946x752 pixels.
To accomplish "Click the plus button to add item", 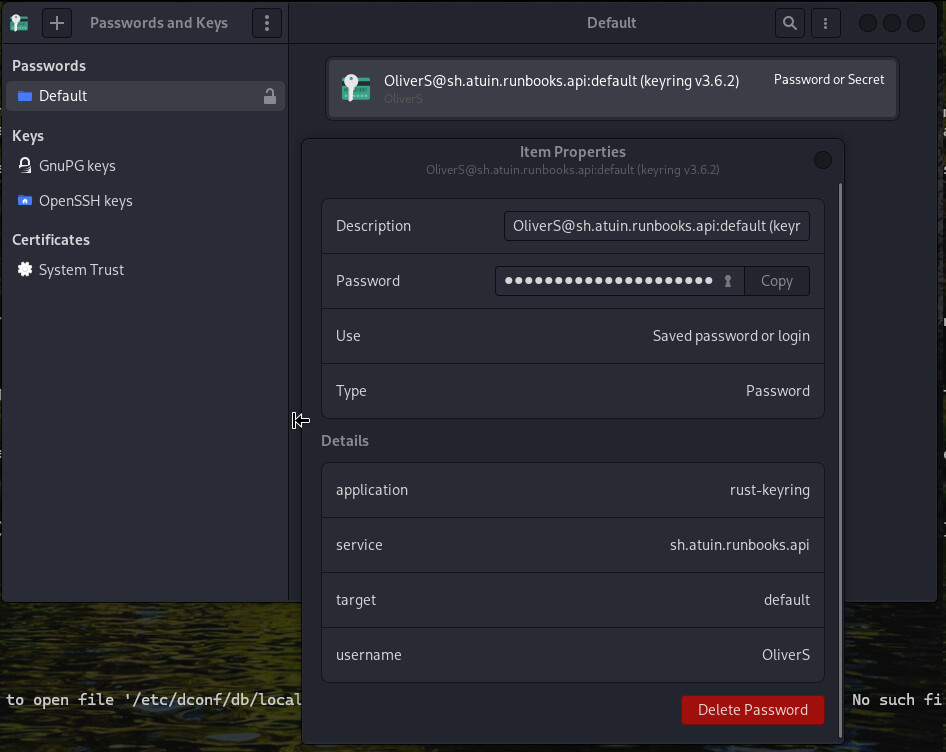I will [57, 22].
